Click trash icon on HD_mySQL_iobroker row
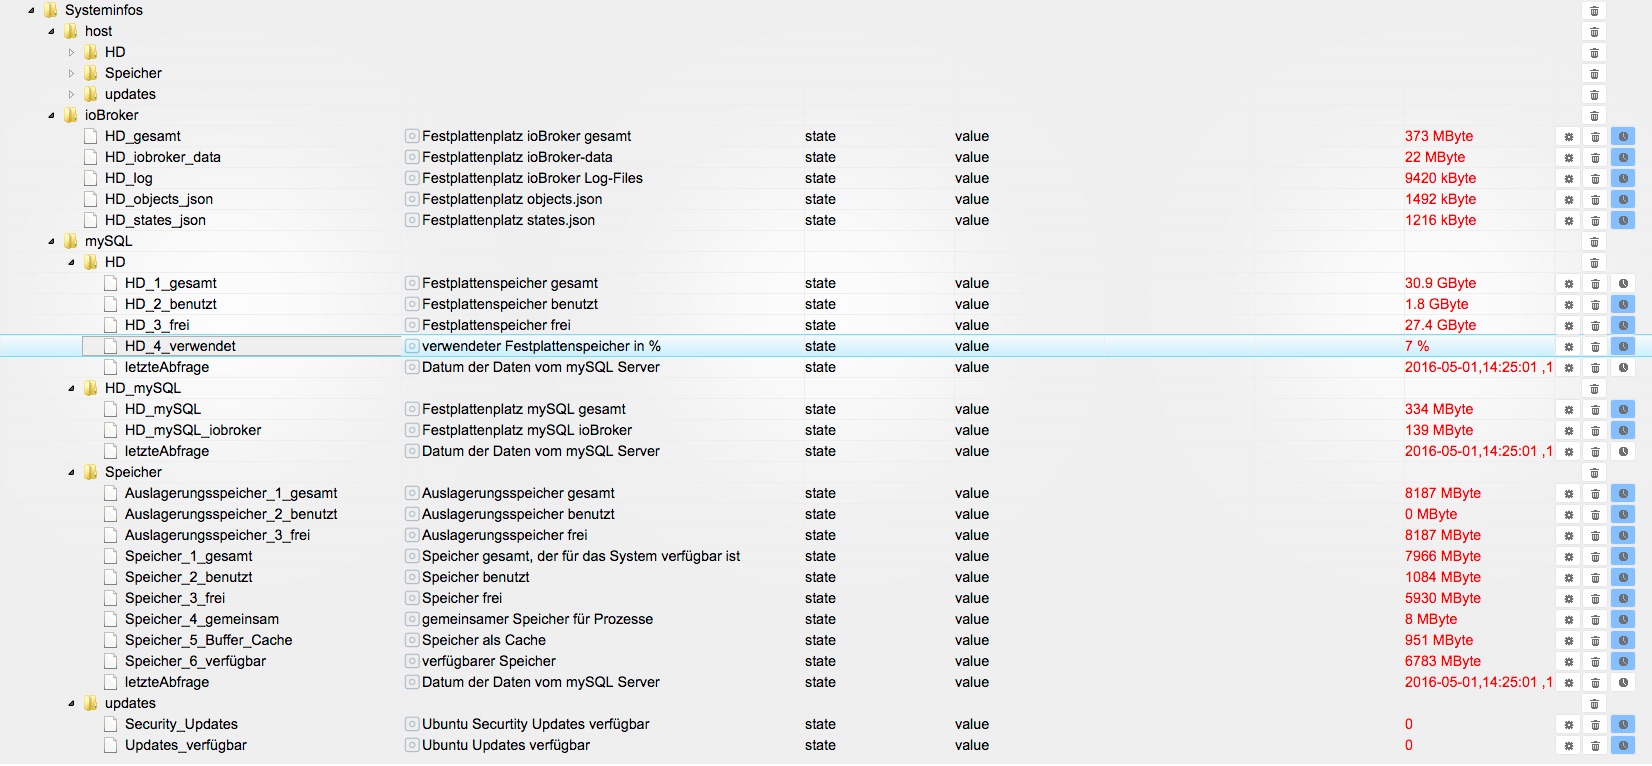This screenshot has width=1652, height=766. coord(1596,431)
